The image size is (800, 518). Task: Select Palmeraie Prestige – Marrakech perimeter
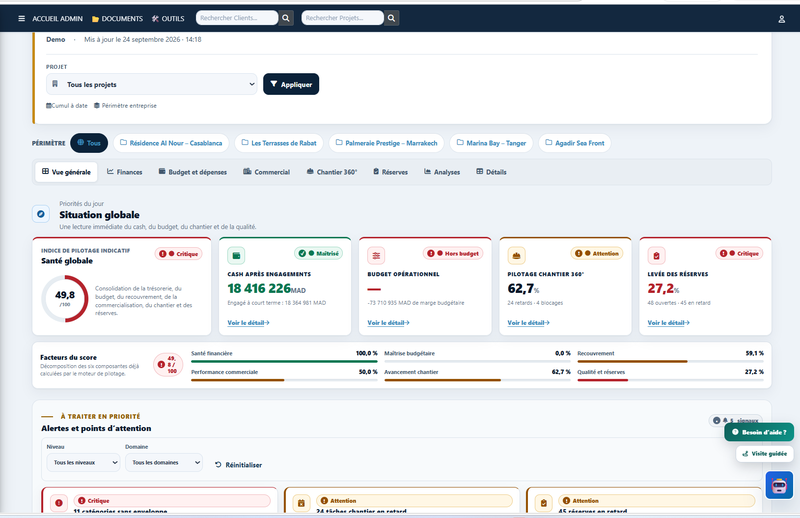click(386, 143)
